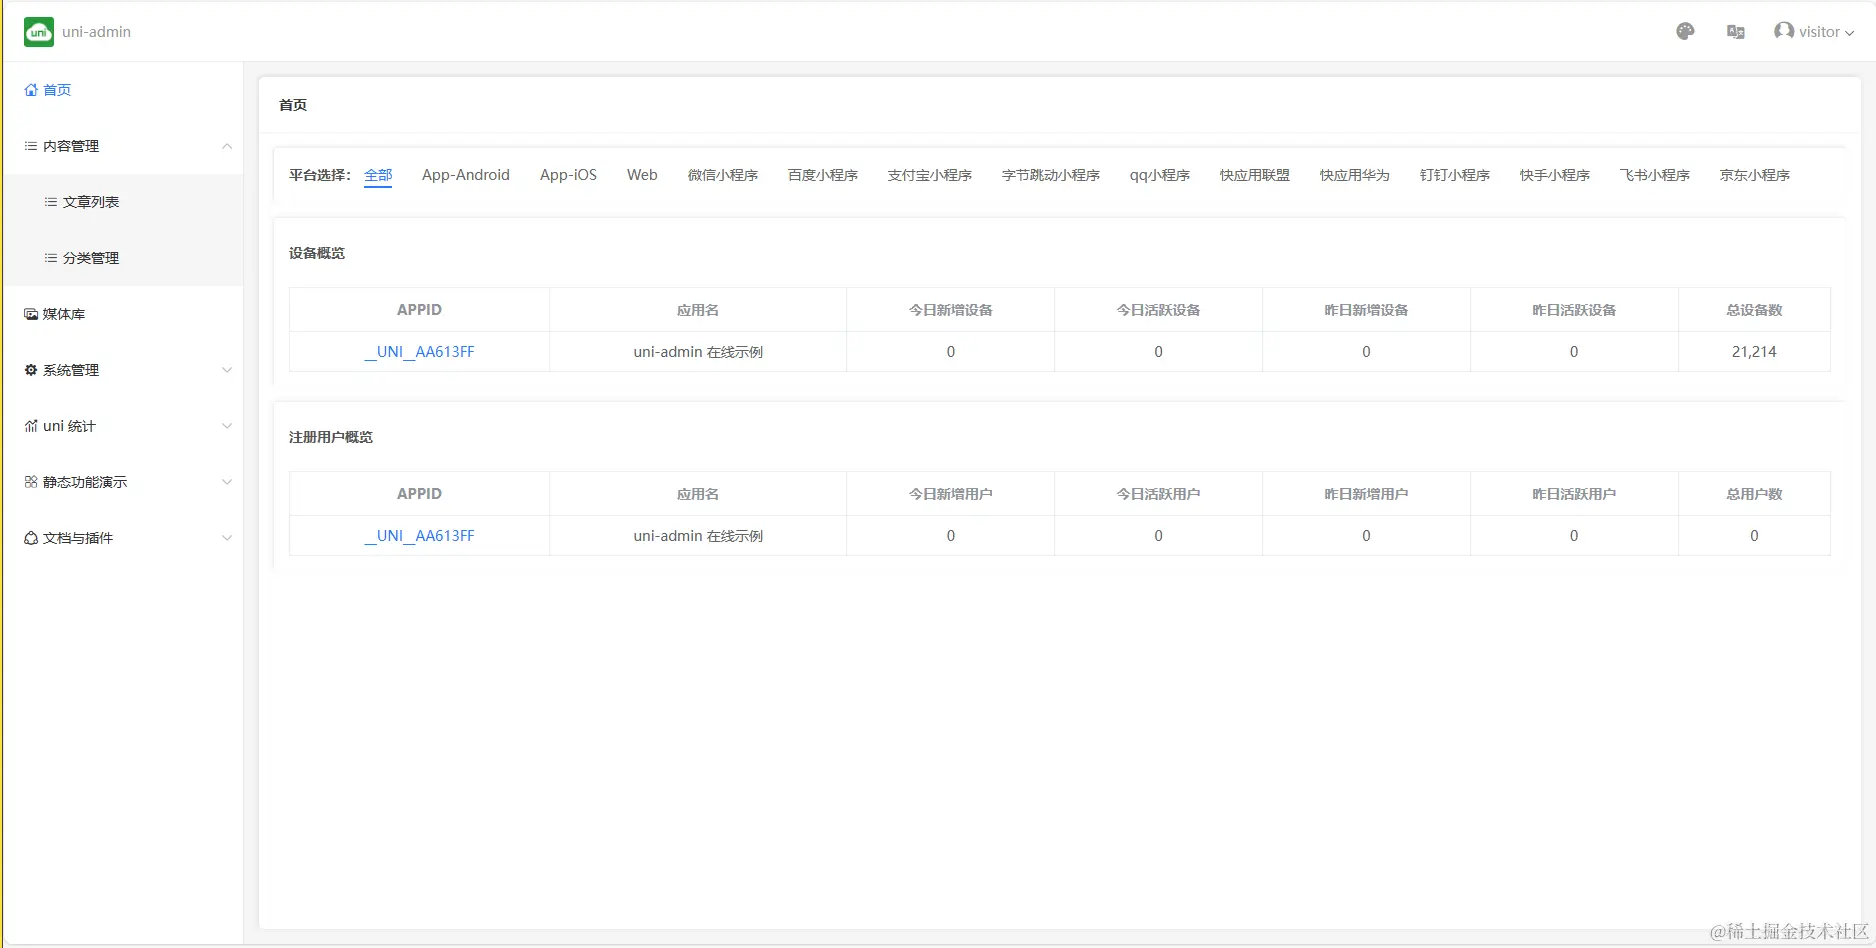Select the 飞书小程序 platform tab
This screenshot has height=948, width=1876.
click(1655, 175)
